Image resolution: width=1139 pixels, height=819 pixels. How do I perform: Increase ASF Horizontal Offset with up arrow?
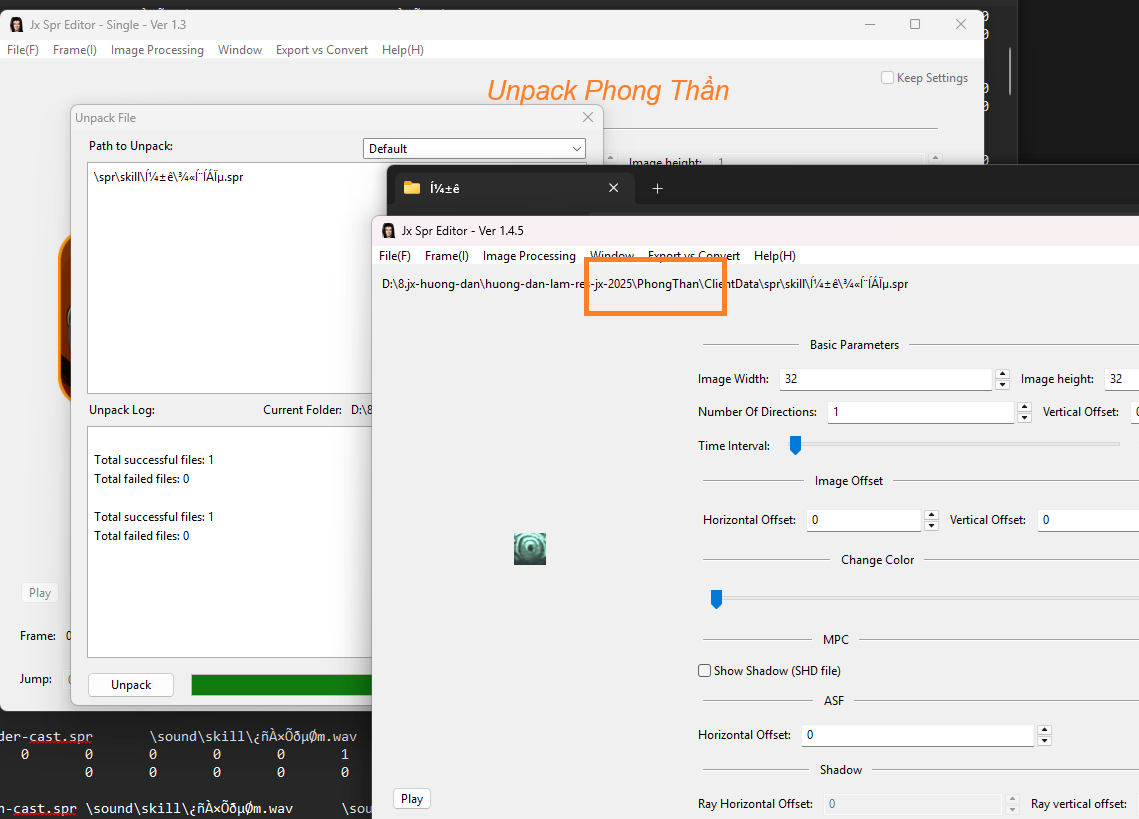tap(1044, 730)
